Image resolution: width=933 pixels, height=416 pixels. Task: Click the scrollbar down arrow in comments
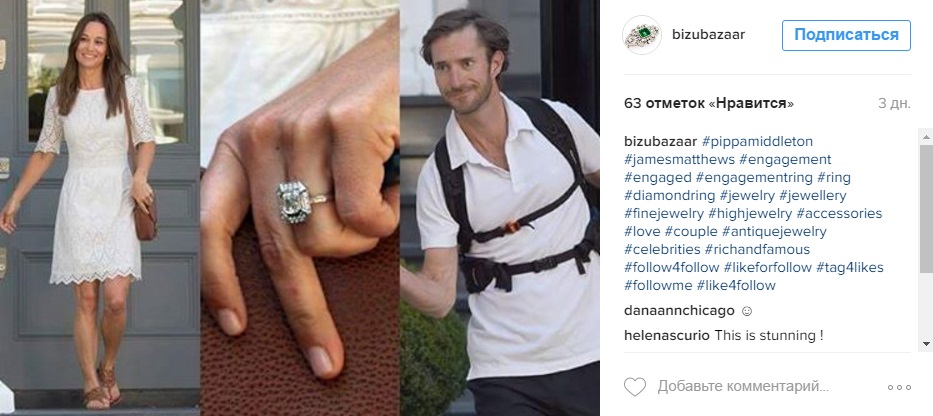pyautogui.click(x=926, y=344)
